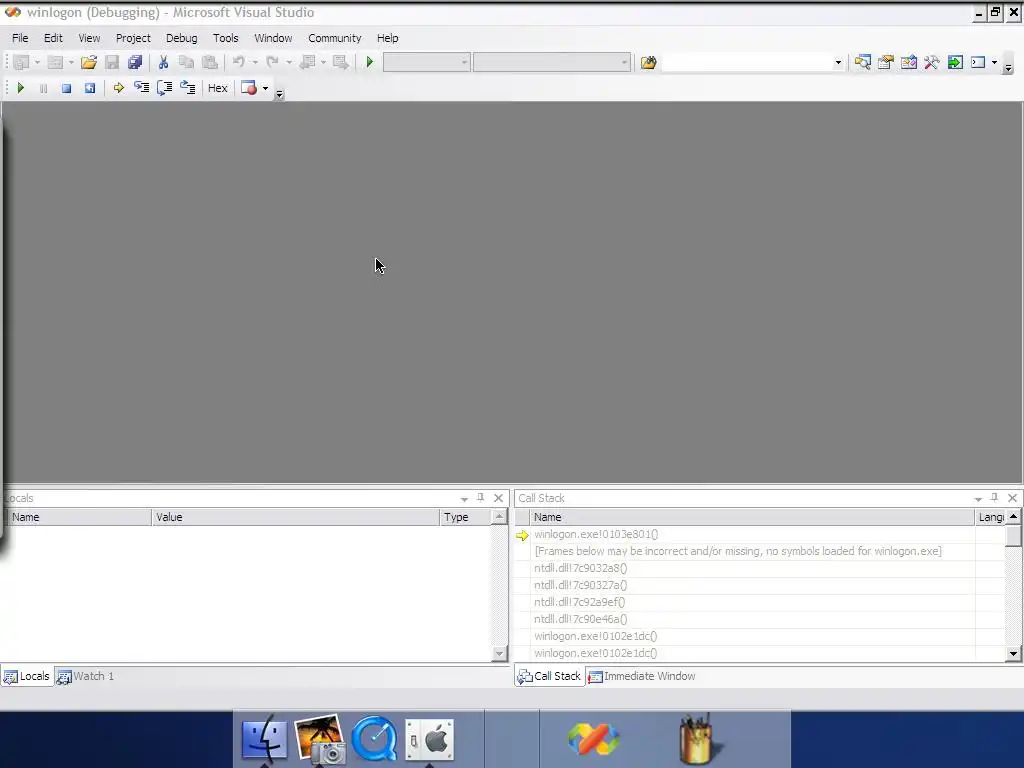
Task: Switch to the Immediate Window tab
Action: click(642, 677)
